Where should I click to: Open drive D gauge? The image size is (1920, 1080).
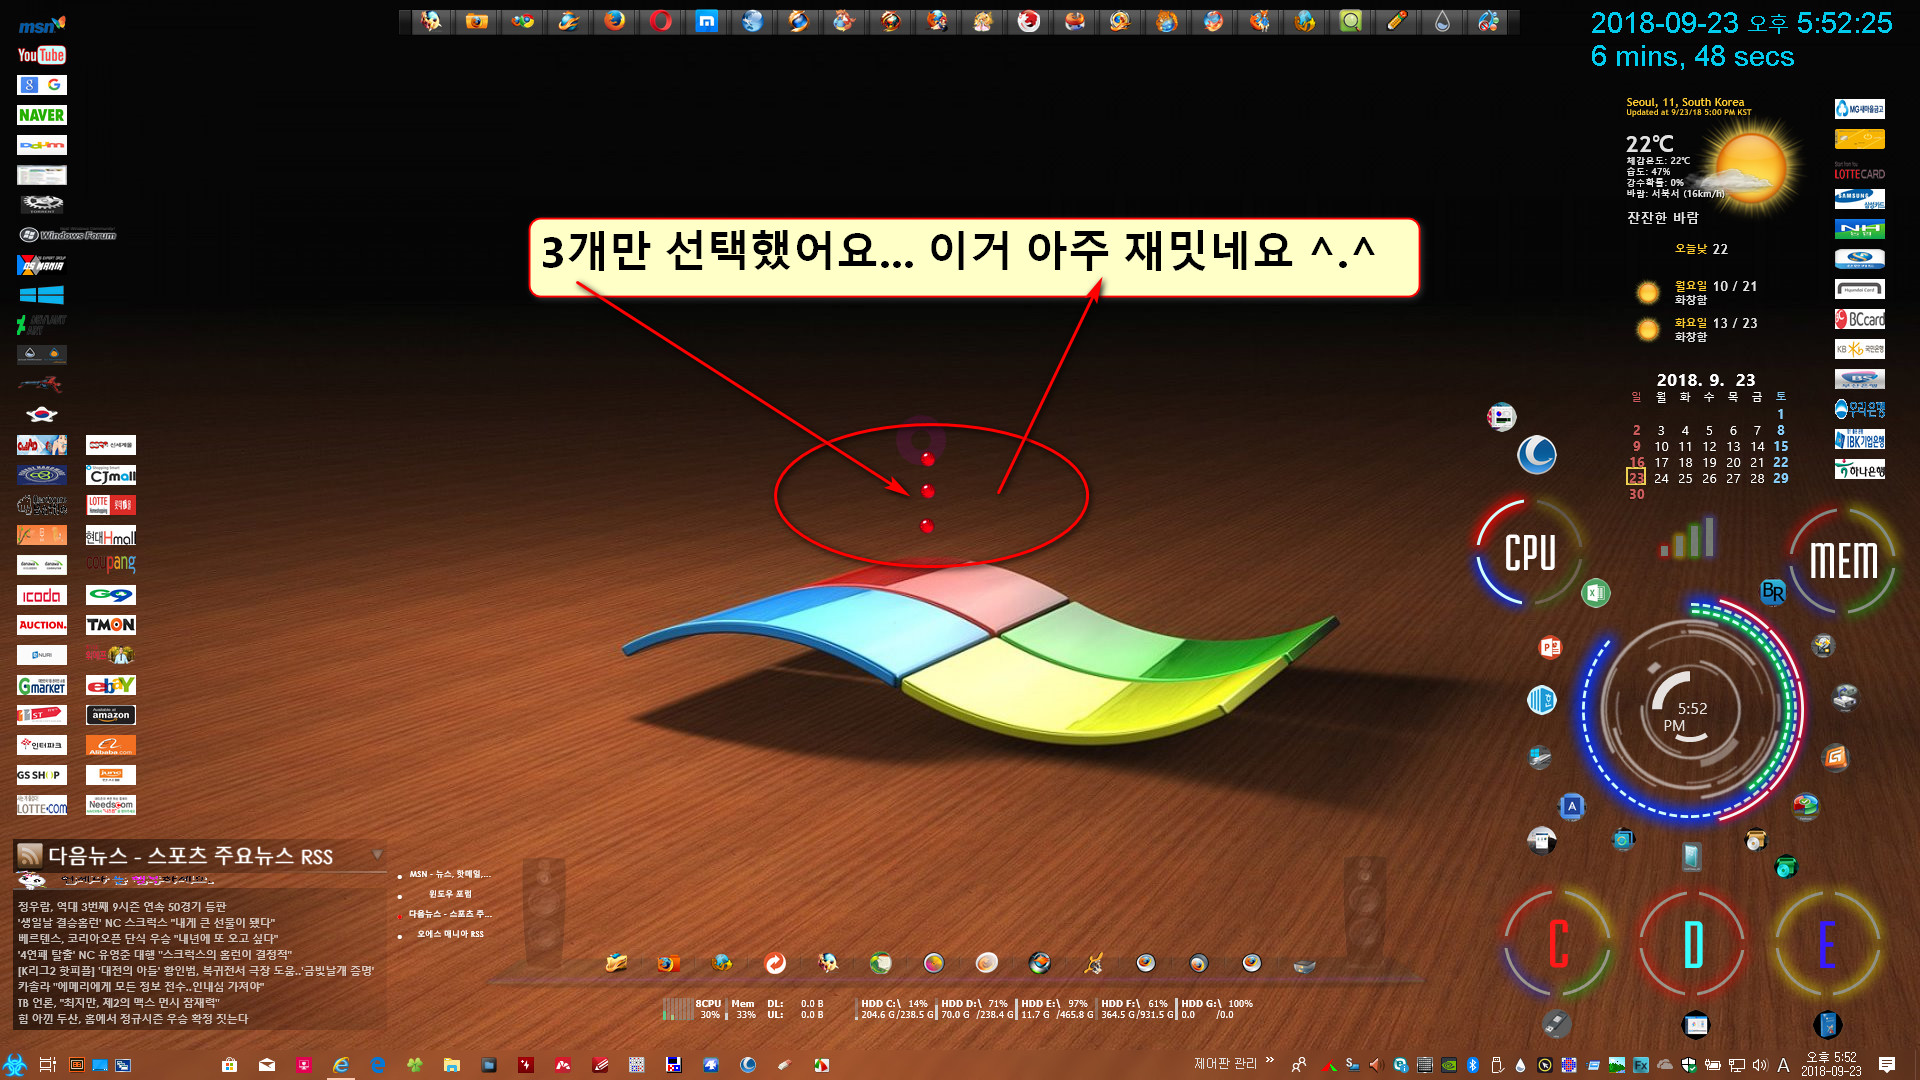[1693, 944]
